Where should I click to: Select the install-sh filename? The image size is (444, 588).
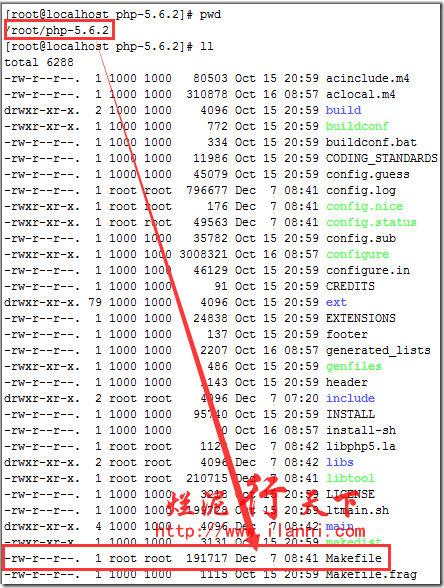pos(360,430)
